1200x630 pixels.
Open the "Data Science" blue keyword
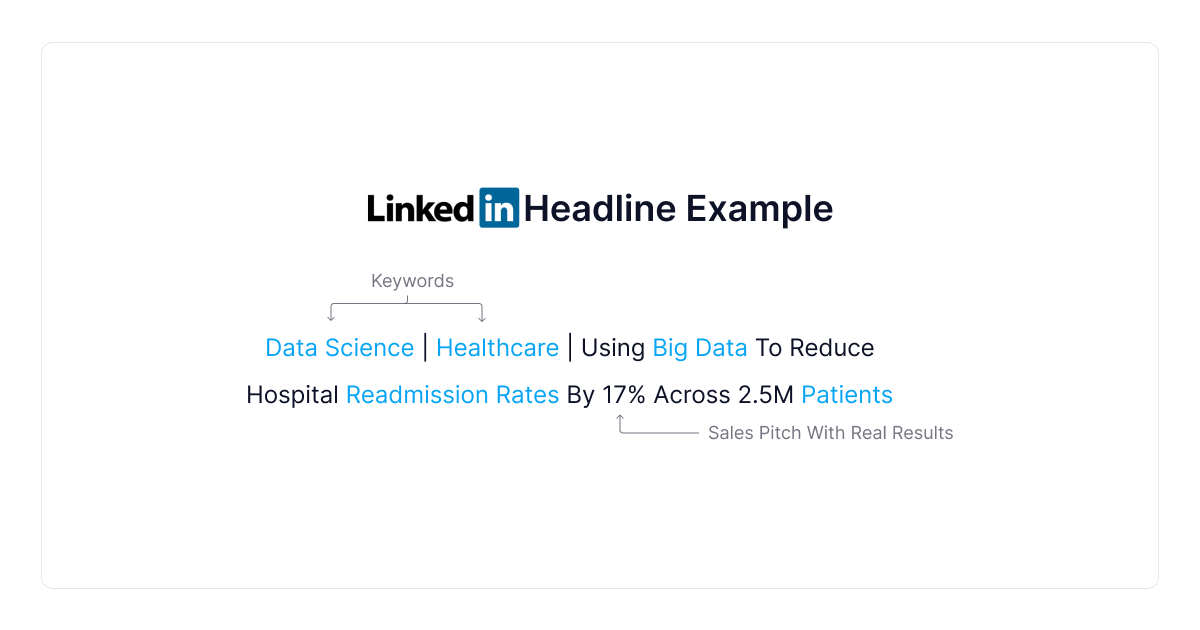tap(339, 348)
